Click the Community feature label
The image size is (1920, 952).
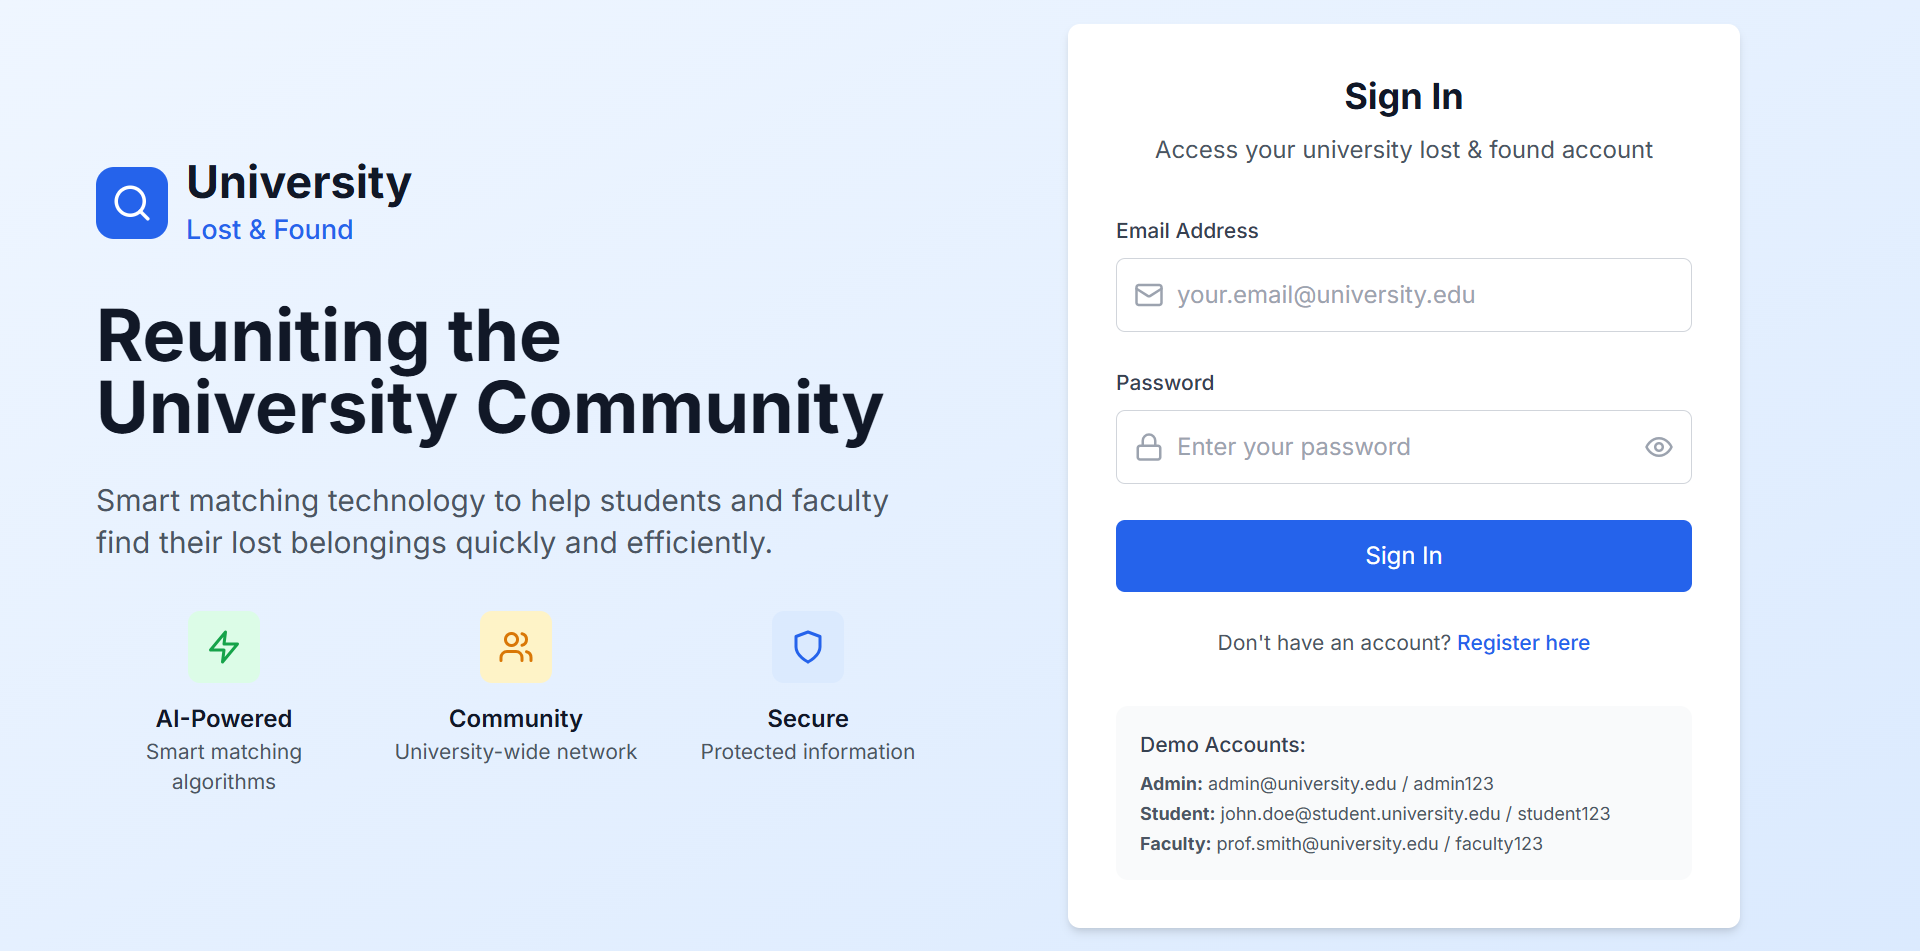(516, 719)
